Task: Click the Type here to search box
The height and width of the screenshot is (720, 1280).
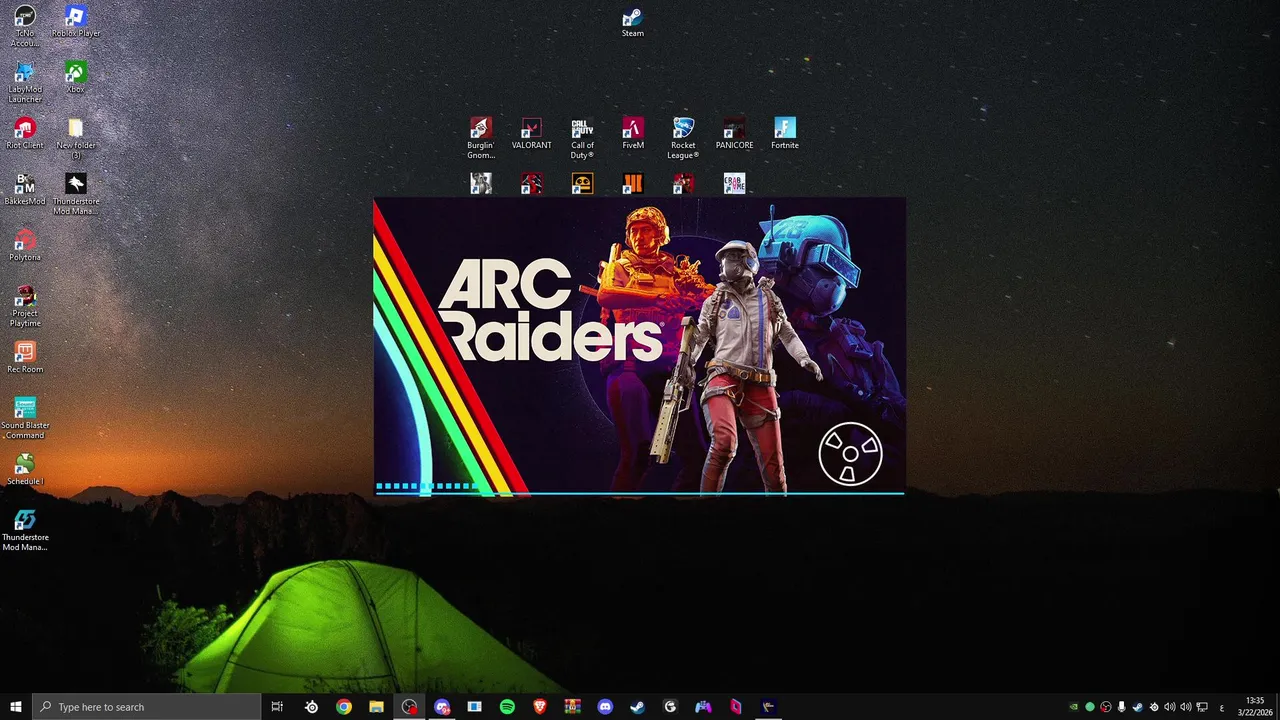Action: pos(146,707)
